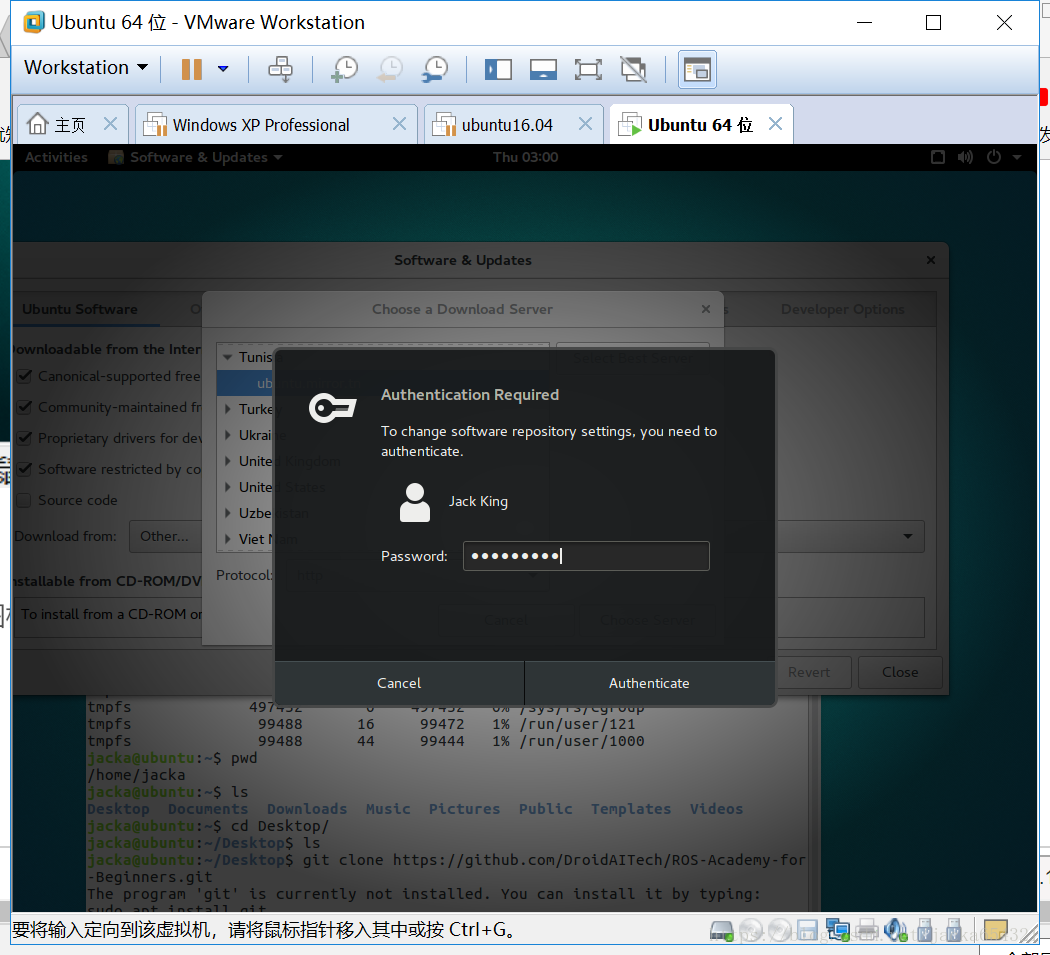The width and height of the screenshot is (1050, 955).
Task: Open the Developer Options tab
Action: tap(842, 309)
